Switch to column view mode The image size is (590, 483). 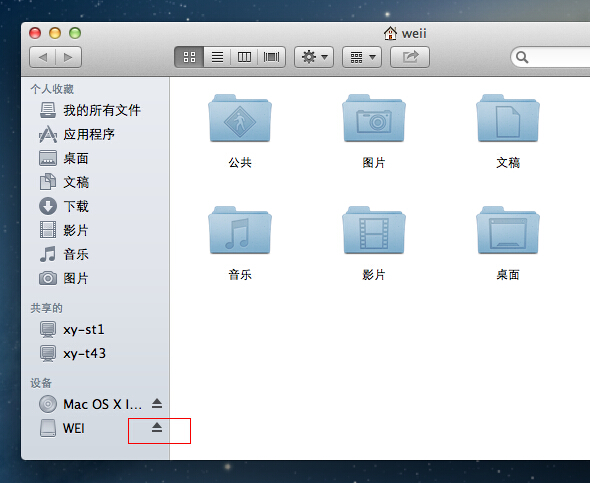[244, 57]
